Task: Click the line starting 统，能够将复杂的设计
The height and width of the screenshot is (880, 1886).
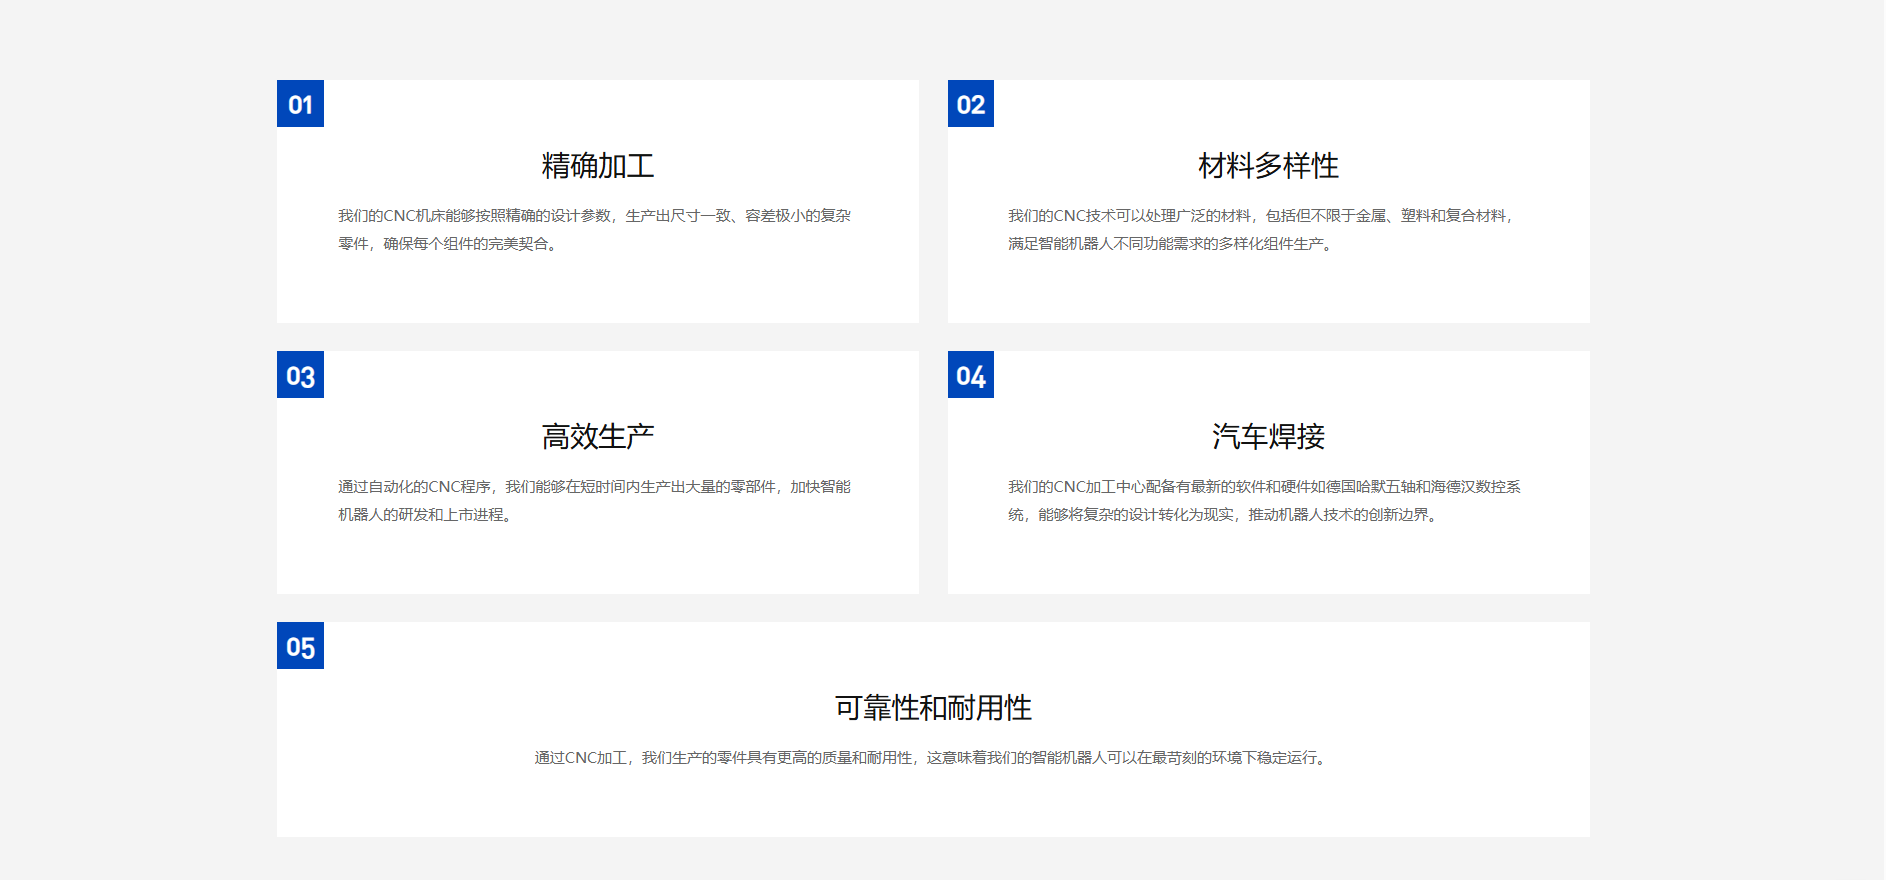Action: click(x=1224, y=515)
